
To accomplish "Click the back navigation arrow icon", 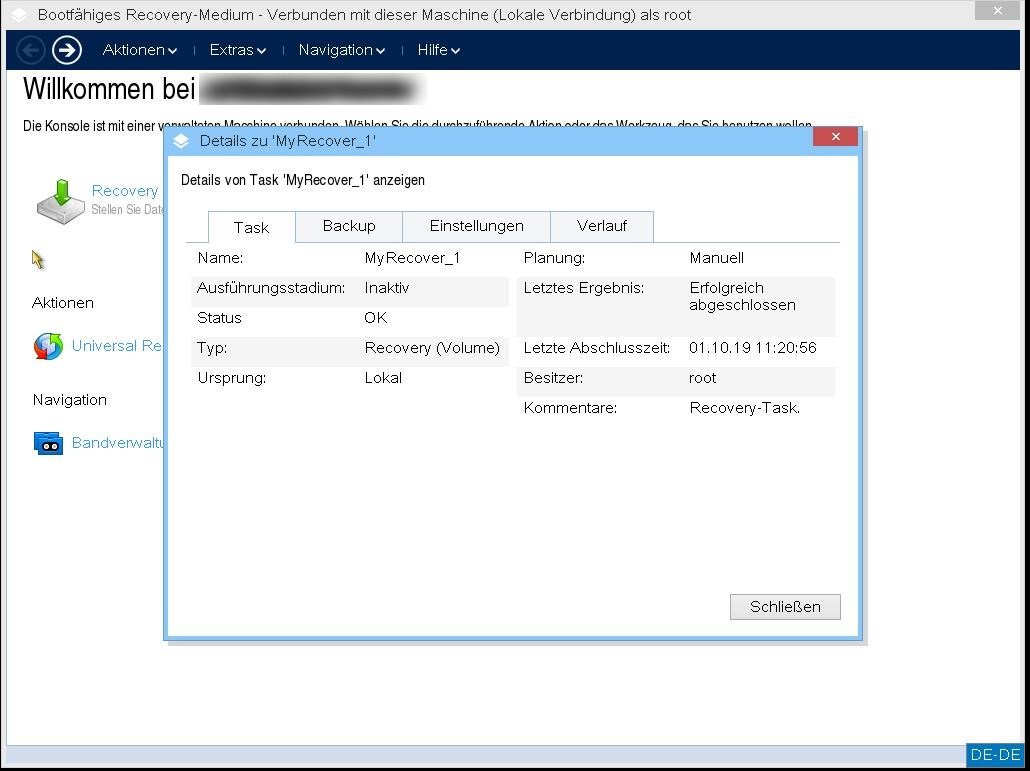I will [x=31, y=49].
